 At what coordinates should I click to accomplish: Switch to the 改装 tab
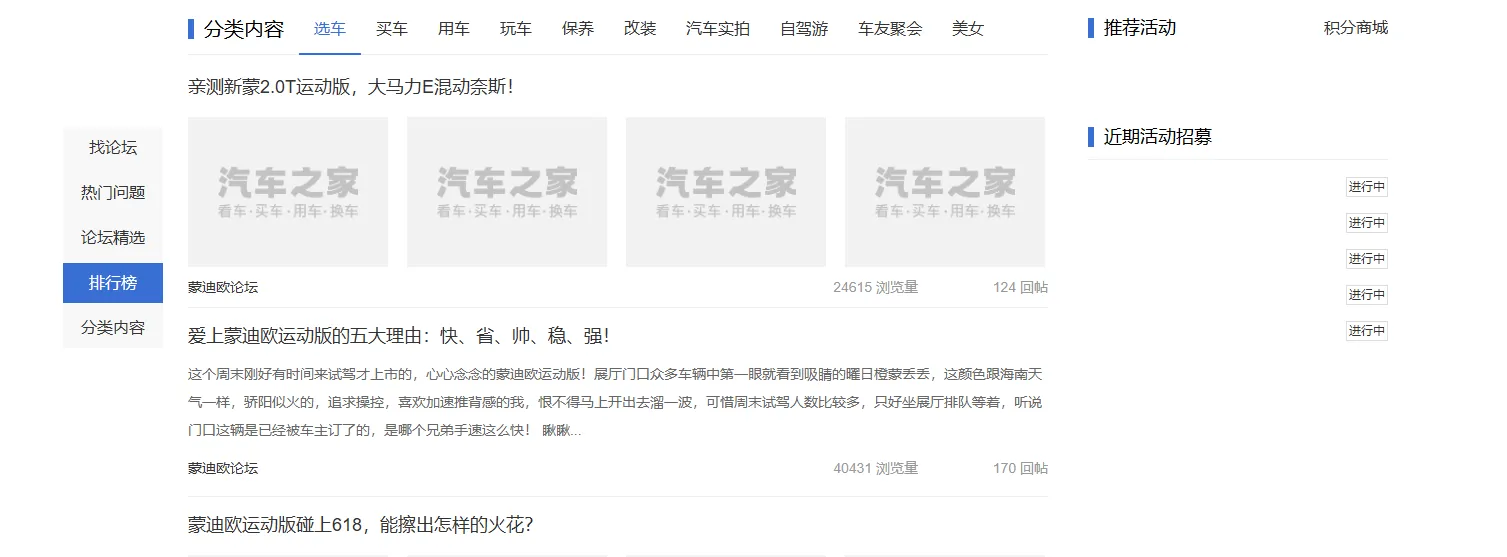point(640,29)
